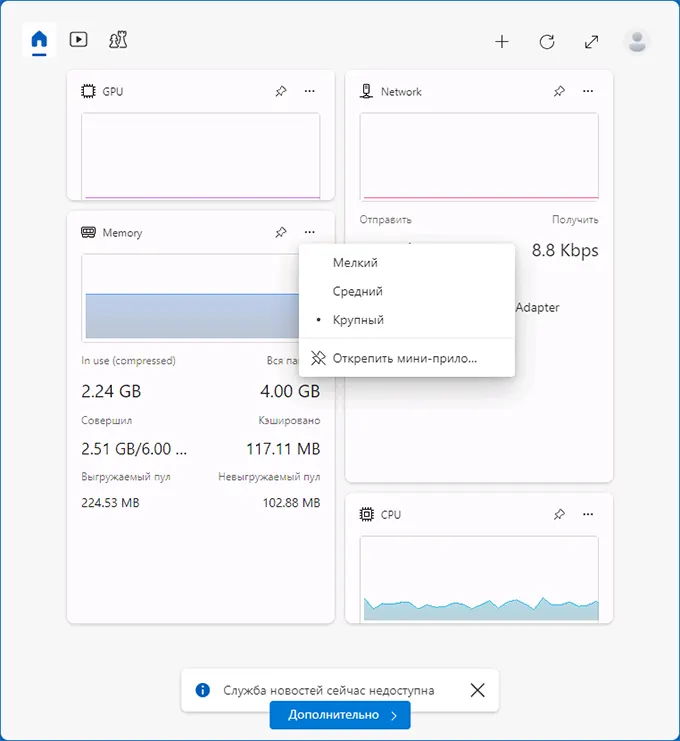
Task: Click the In use (compressed) label
Action: click(x=128, y=361)
